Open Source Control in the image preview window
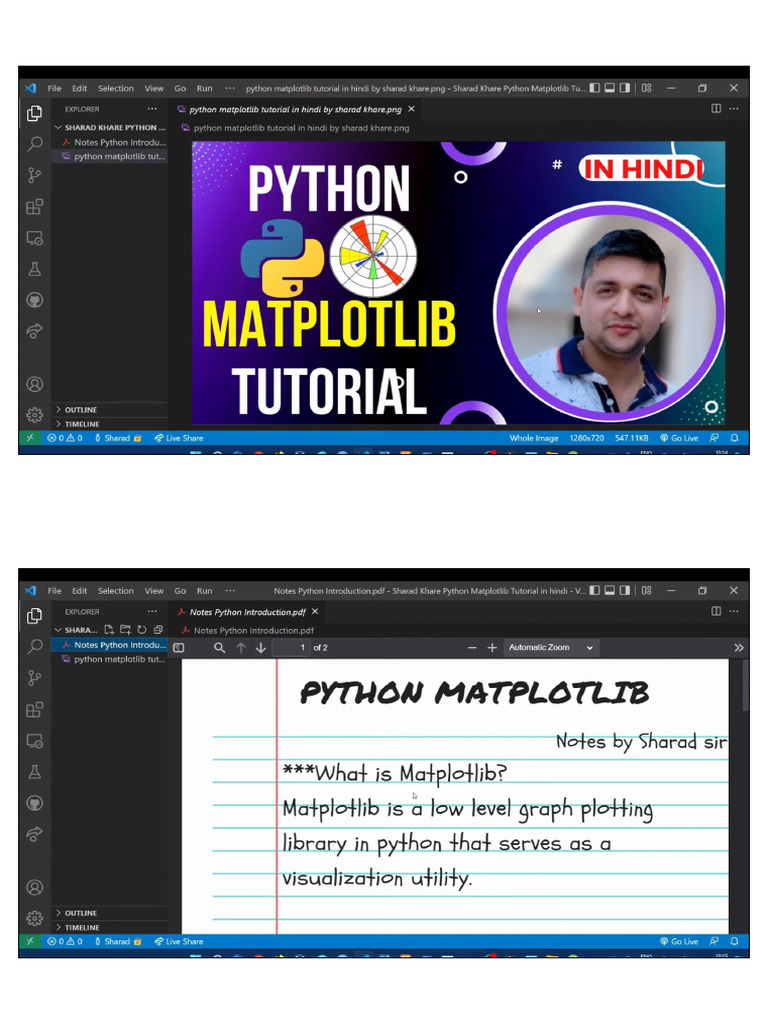Image resolution: width=768 pixels, height=1024 pixels. [35, 175]
